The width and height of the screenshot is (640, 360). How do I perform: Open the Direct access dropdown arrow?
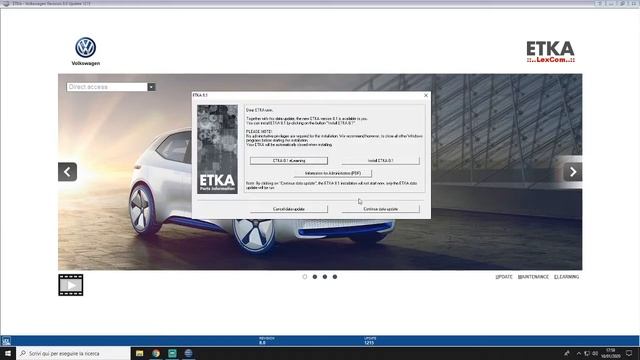(151, 87)
